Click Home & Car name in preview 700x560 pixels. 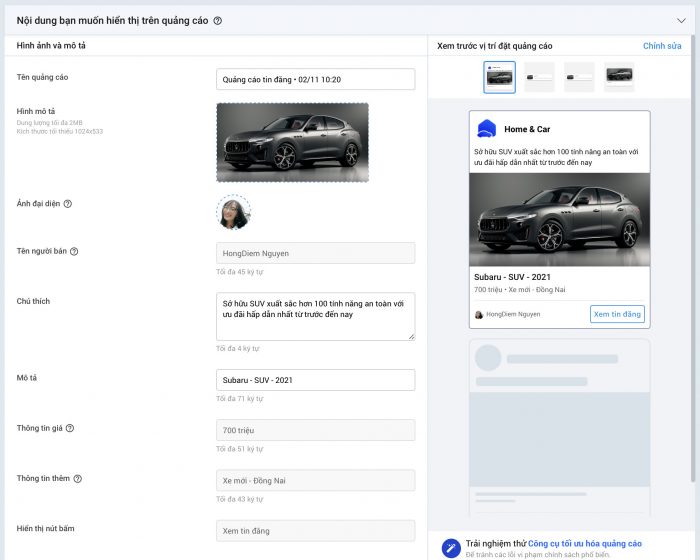(x=527, y=130)
